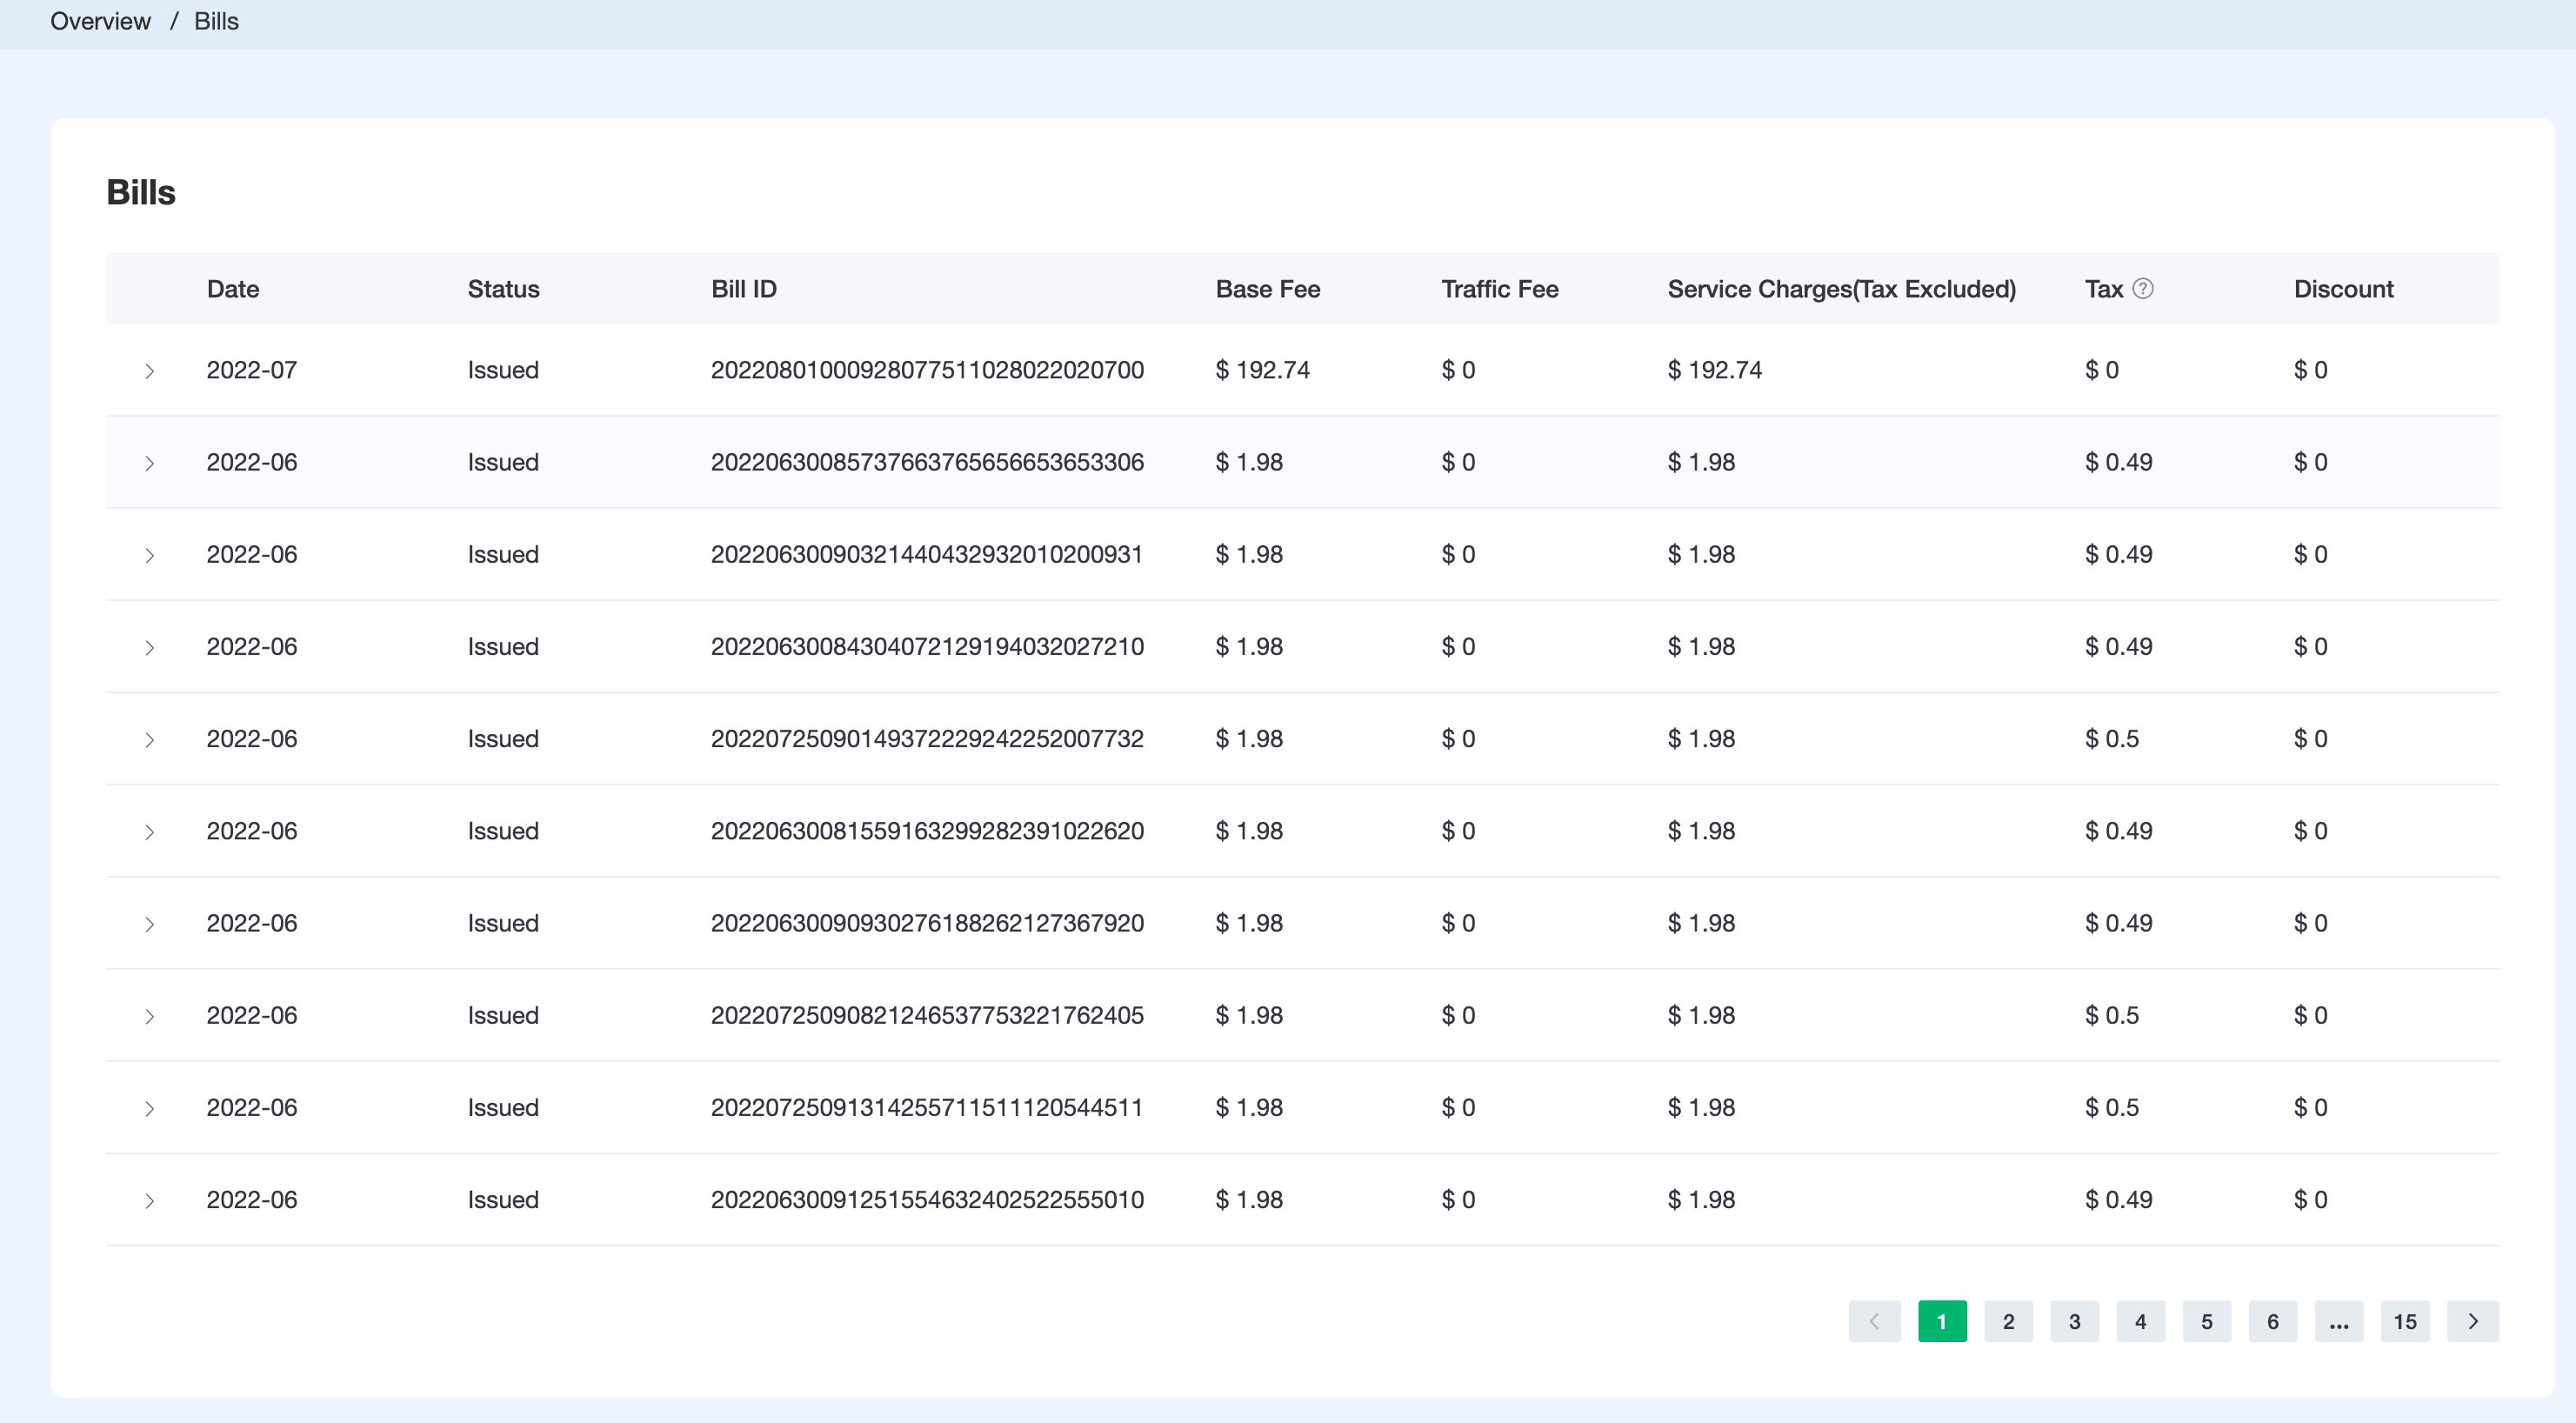Expand bill row ending in 21762405
The width and height of the screenshot is (2576, 1423).
(149, 1016)
